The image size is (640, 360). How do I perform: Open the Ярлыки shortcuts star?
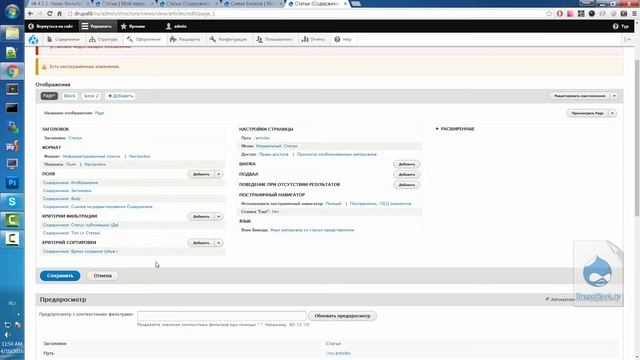[x=133, y=26]
